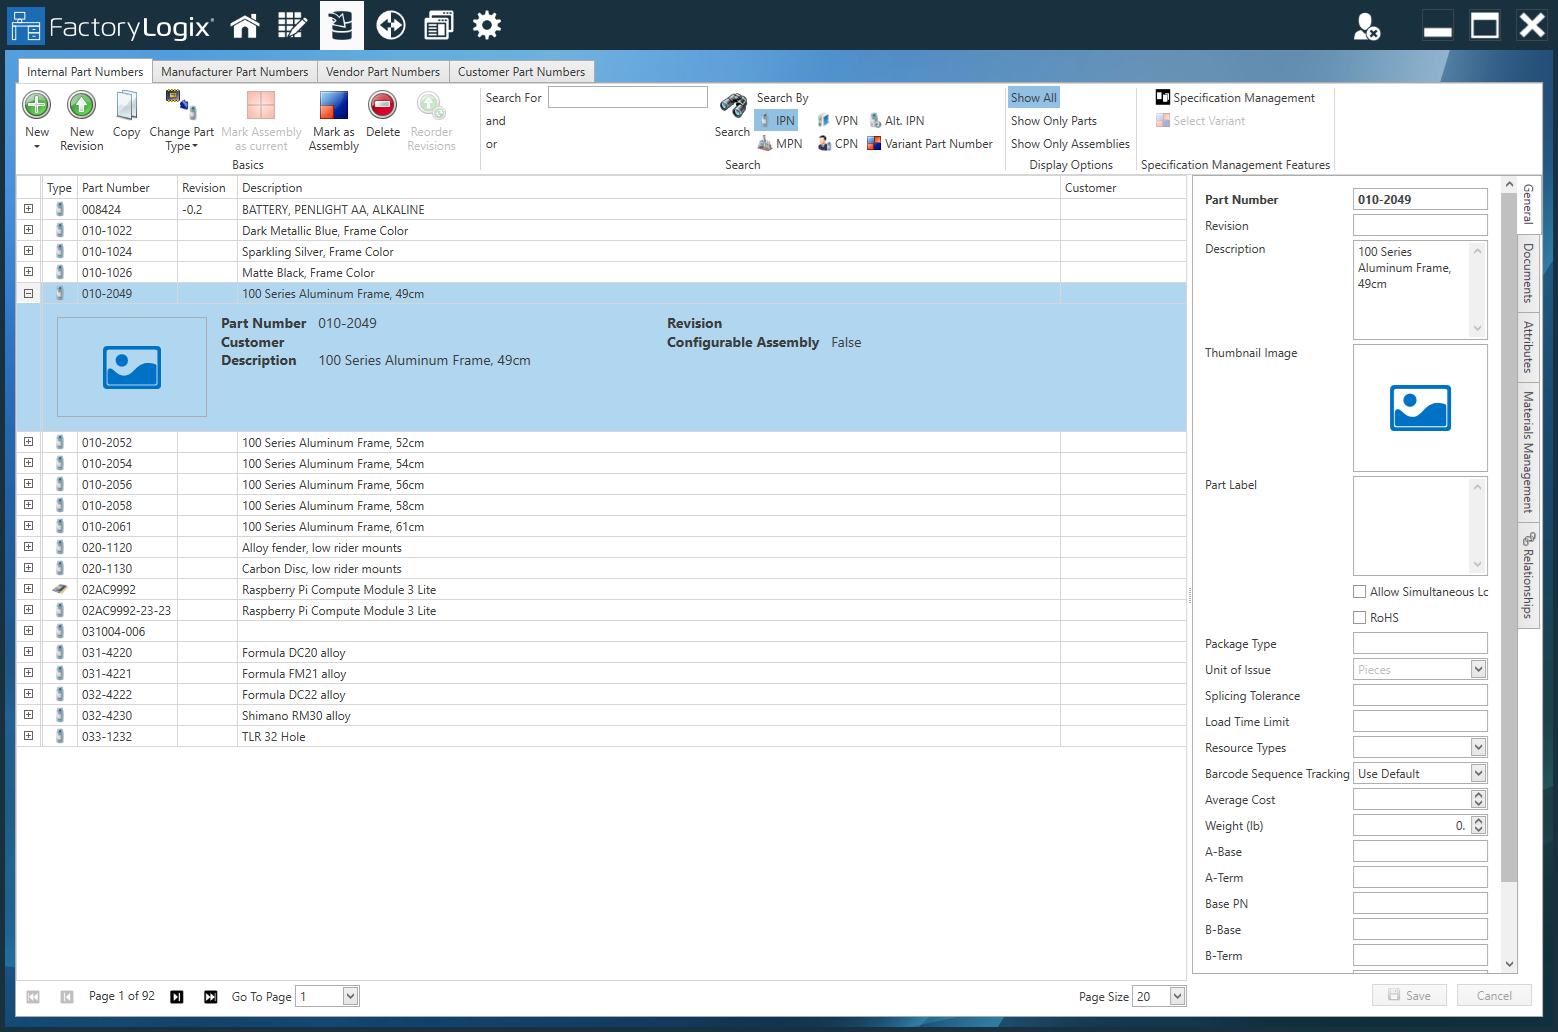Click the Copy part icon
Screen dimensions: 1558x1032
pyautogui.click(x=126, y=105)
